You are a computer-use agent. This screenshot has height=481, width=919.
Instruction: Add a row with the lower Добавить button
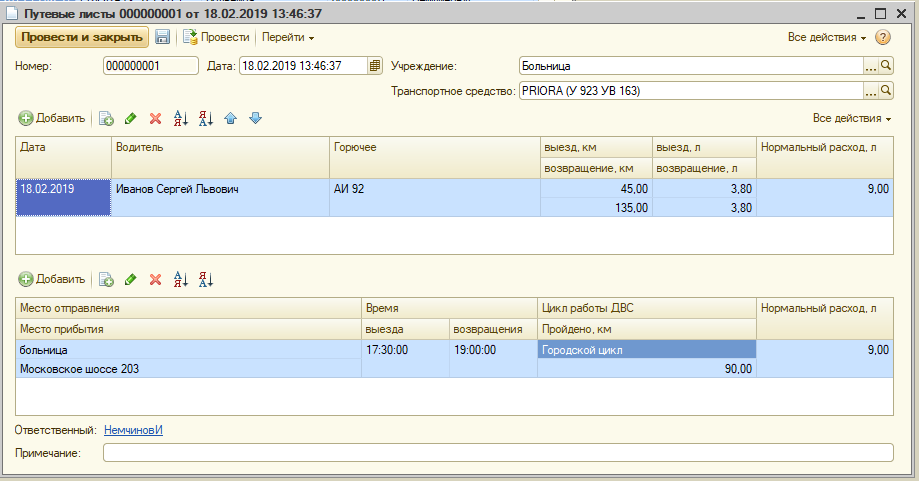click(52, 279)
